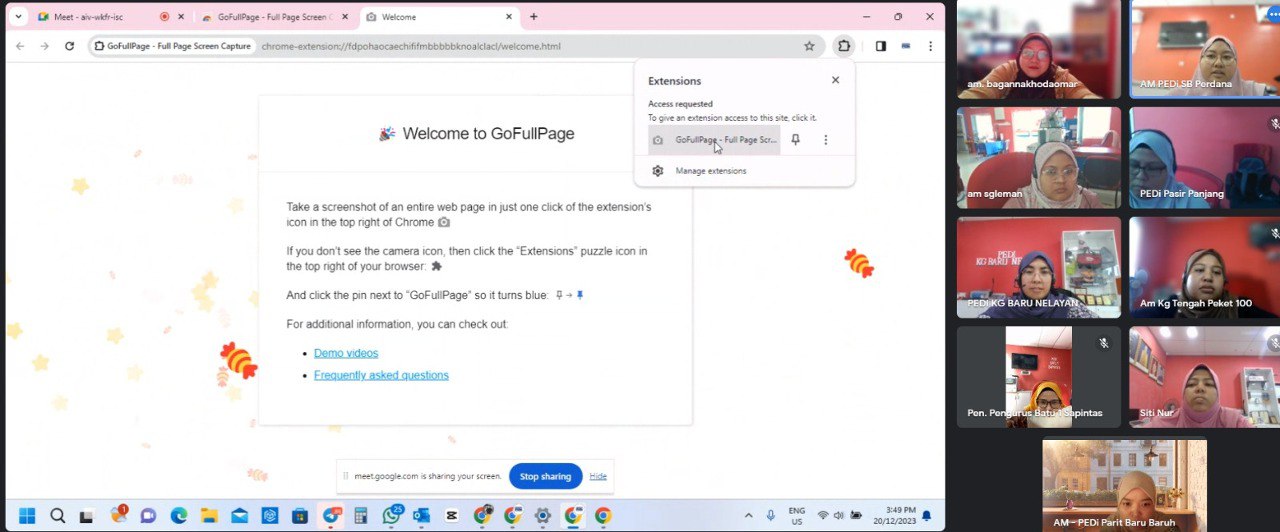The width and height of the screenshot is (1280, 532).
Task: Select am sgleman video tile
Action: click(x=1039, y=158)
